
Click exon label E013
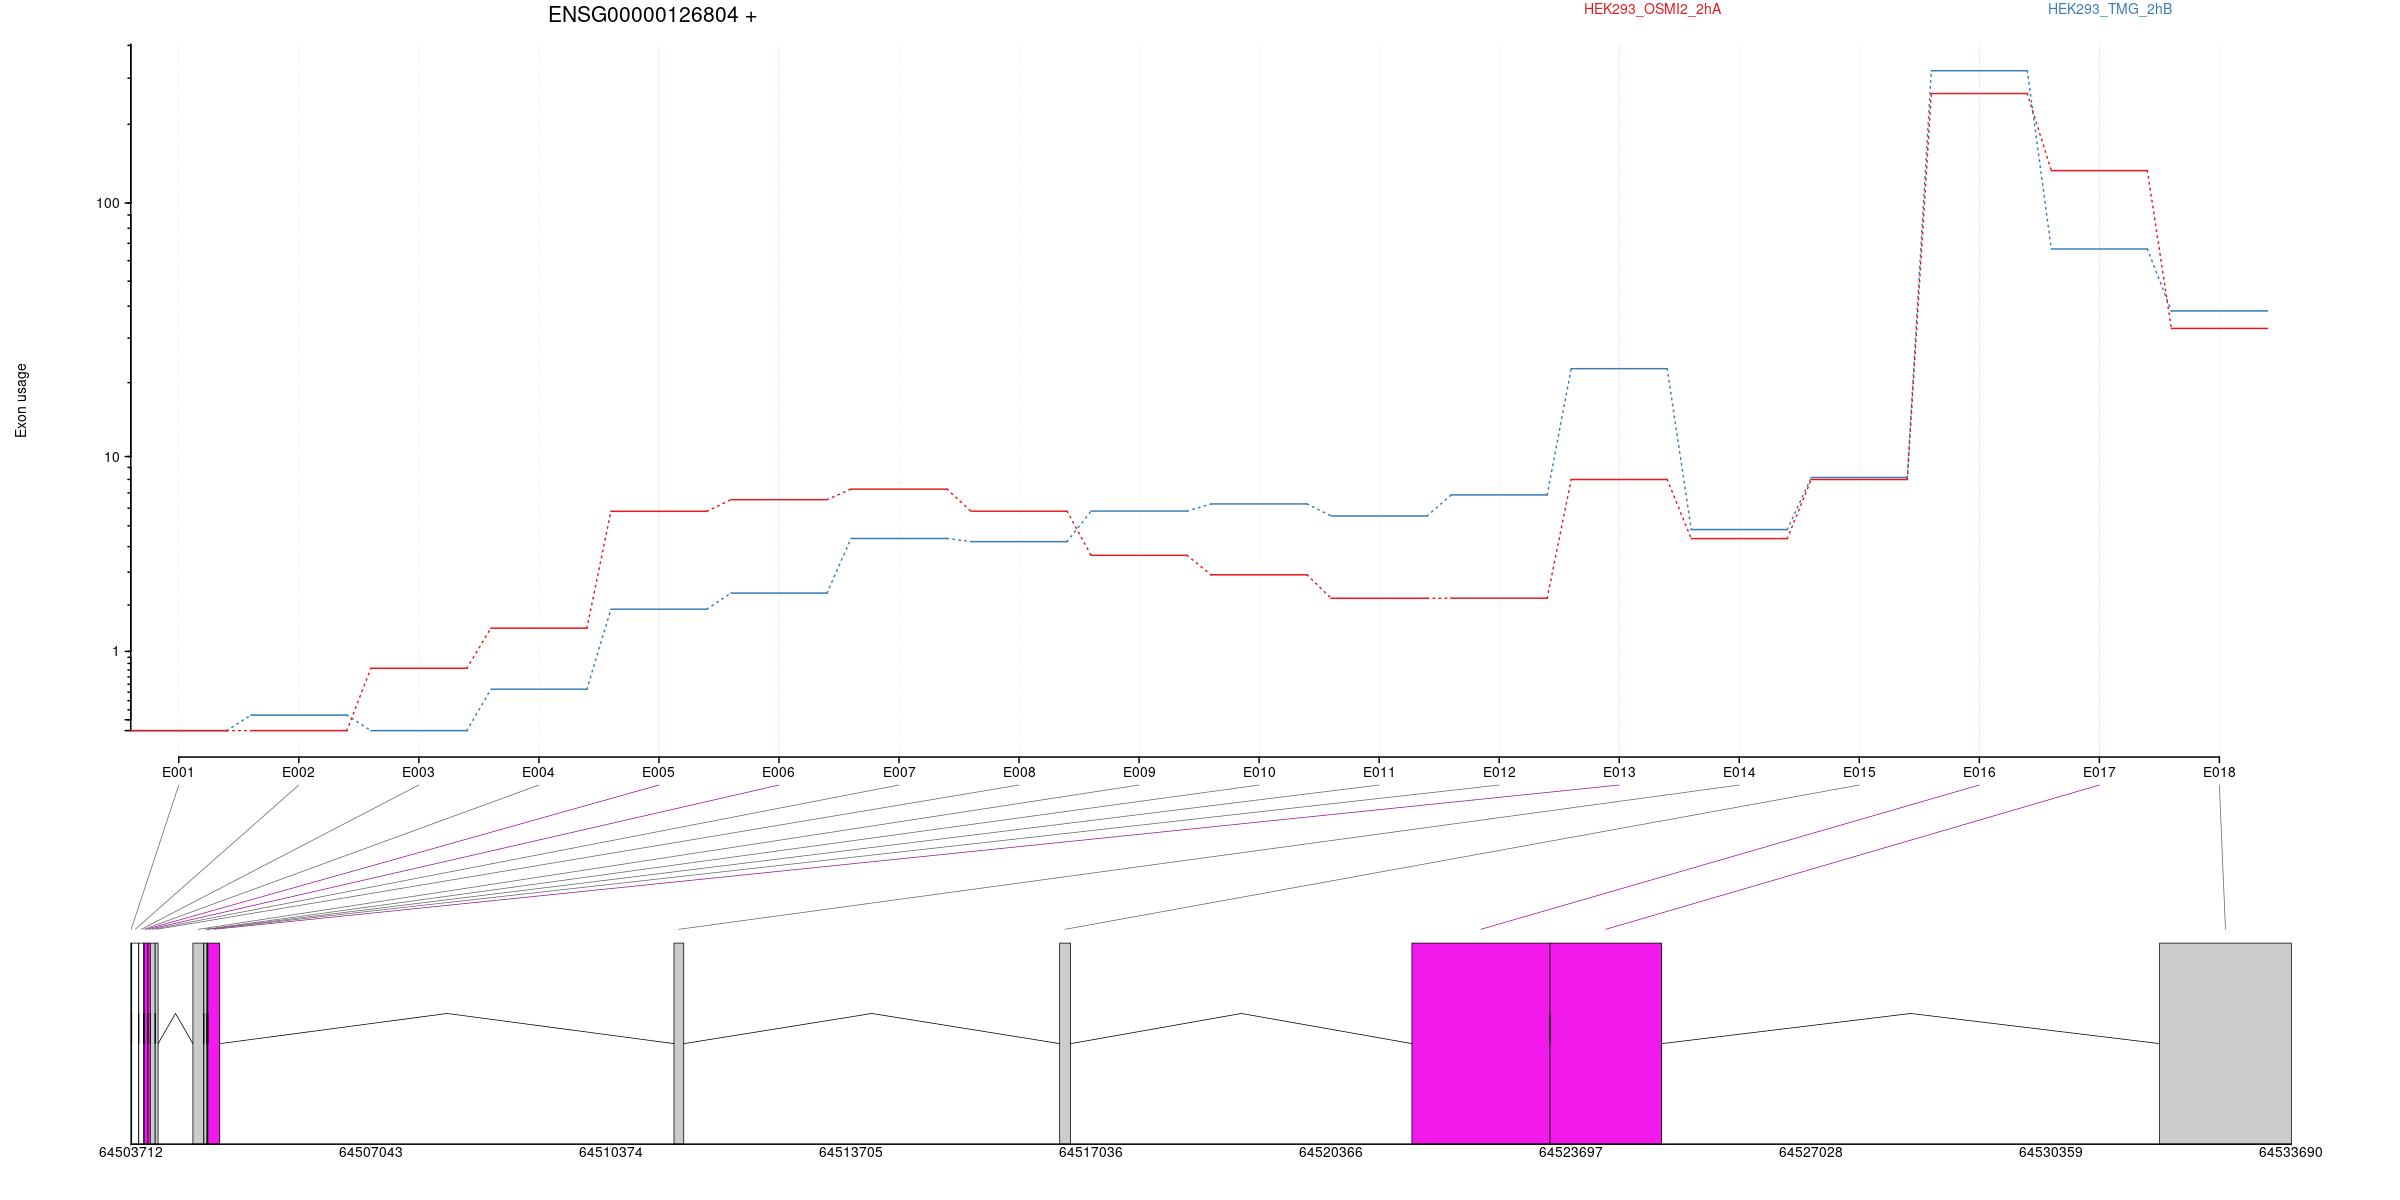(x=1619, y=772)
